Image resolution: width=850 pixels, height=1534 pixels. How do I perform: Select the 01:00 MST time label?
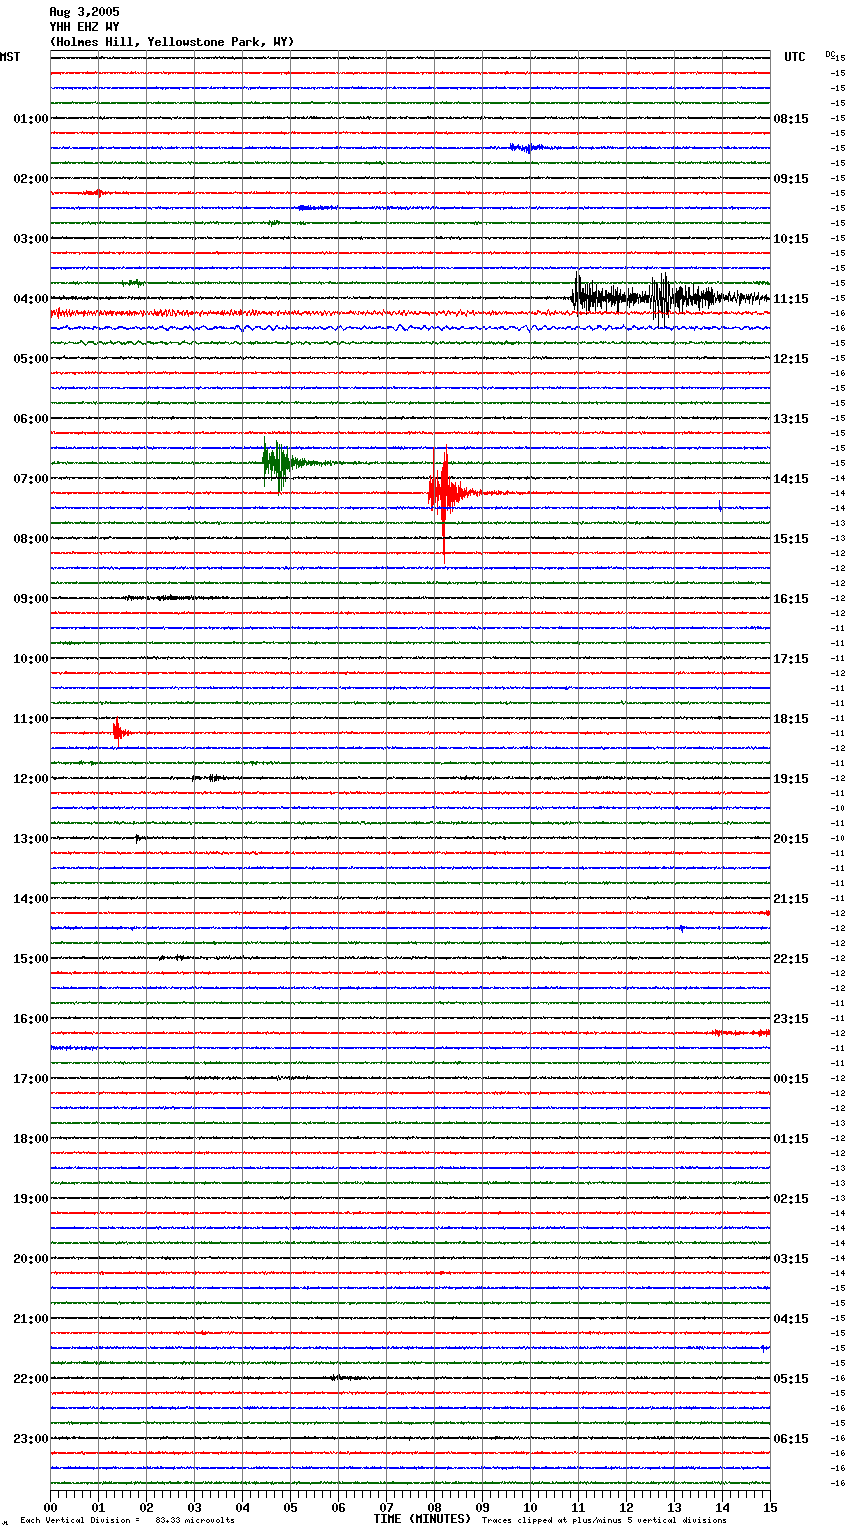pos(31,119)
